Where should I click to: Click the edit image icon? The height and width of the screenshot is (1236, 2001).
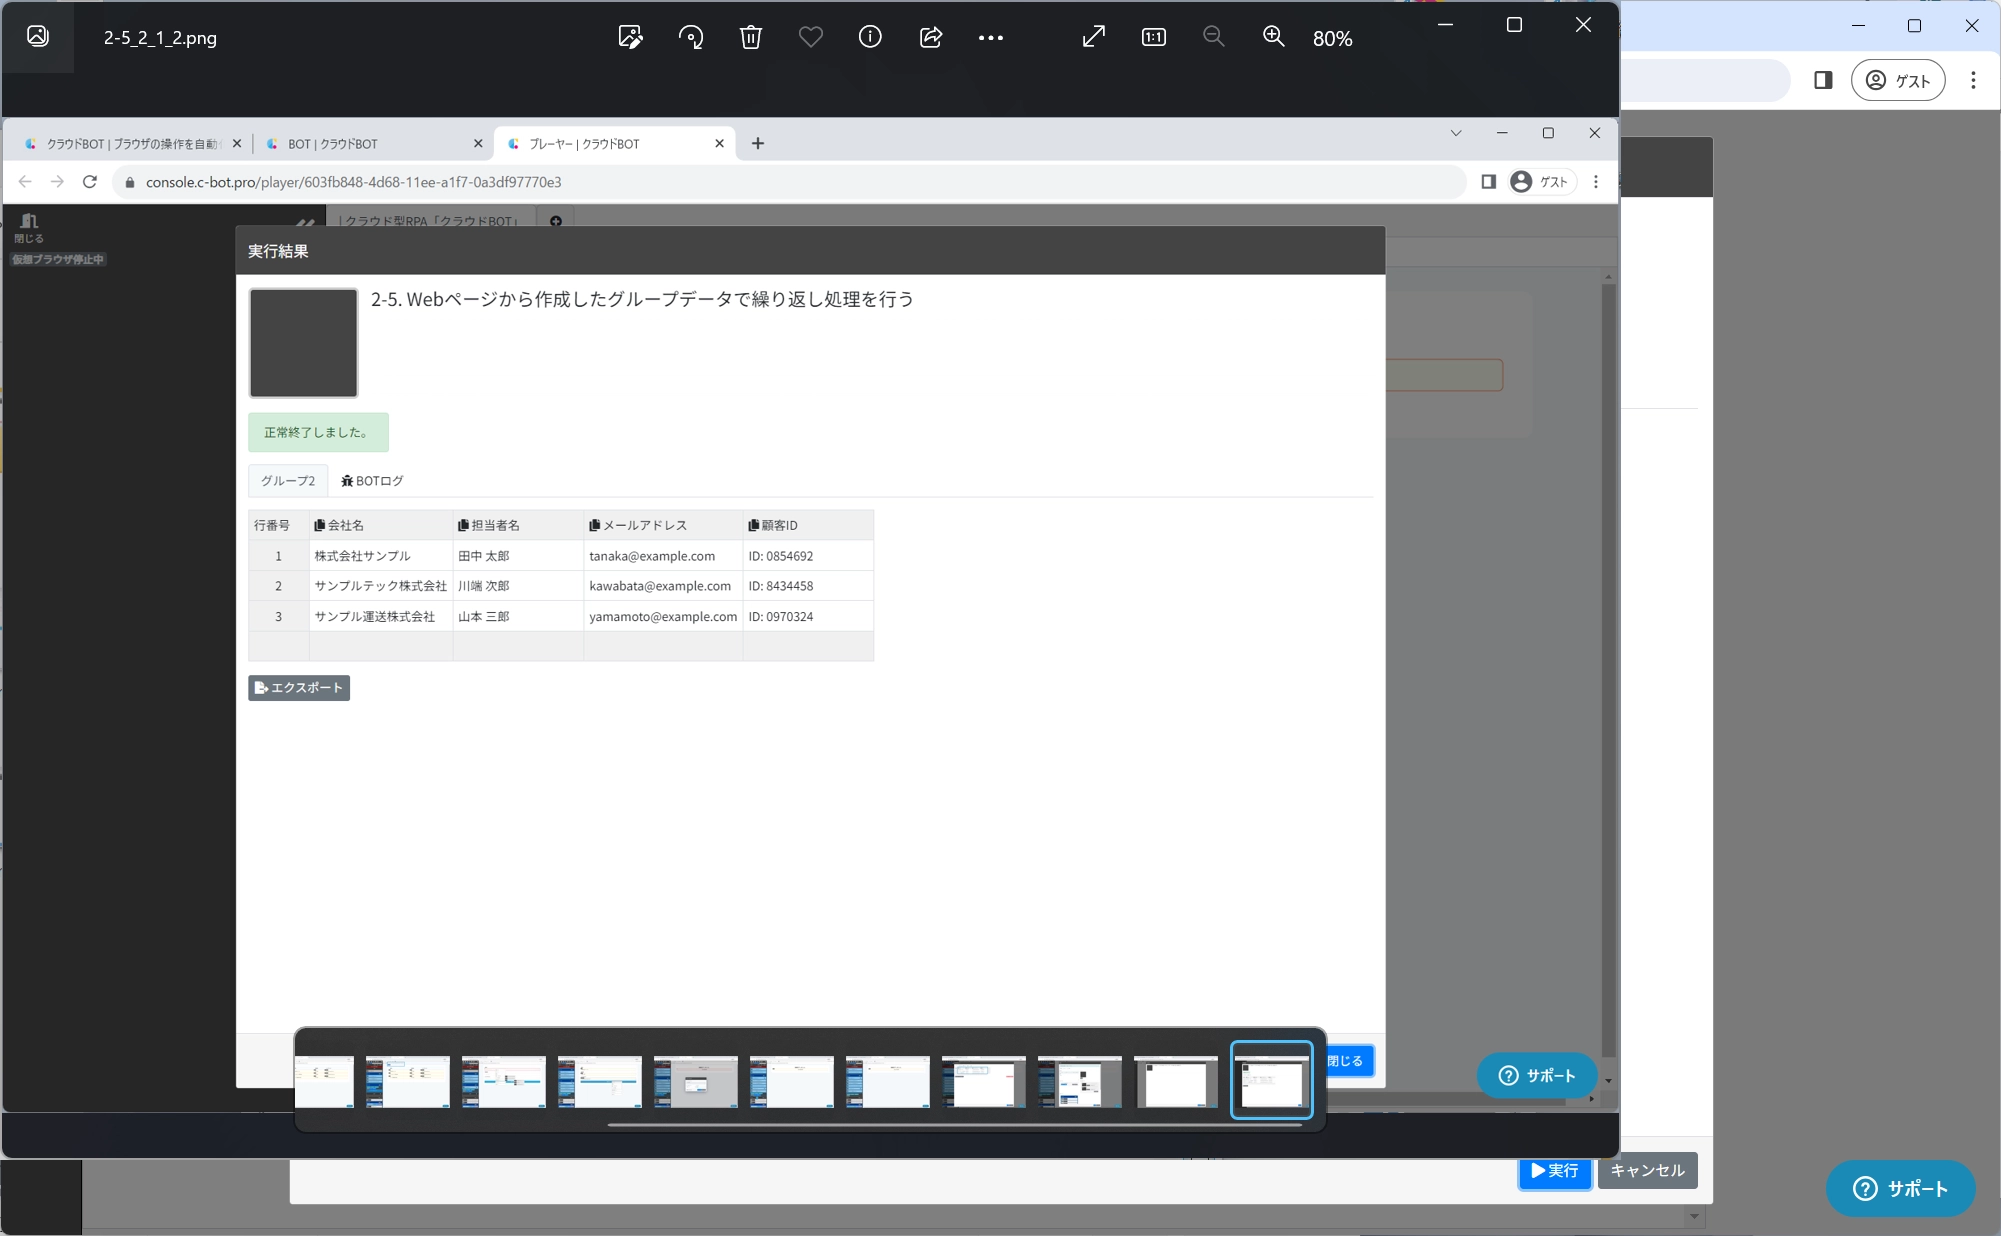(630, 37)
